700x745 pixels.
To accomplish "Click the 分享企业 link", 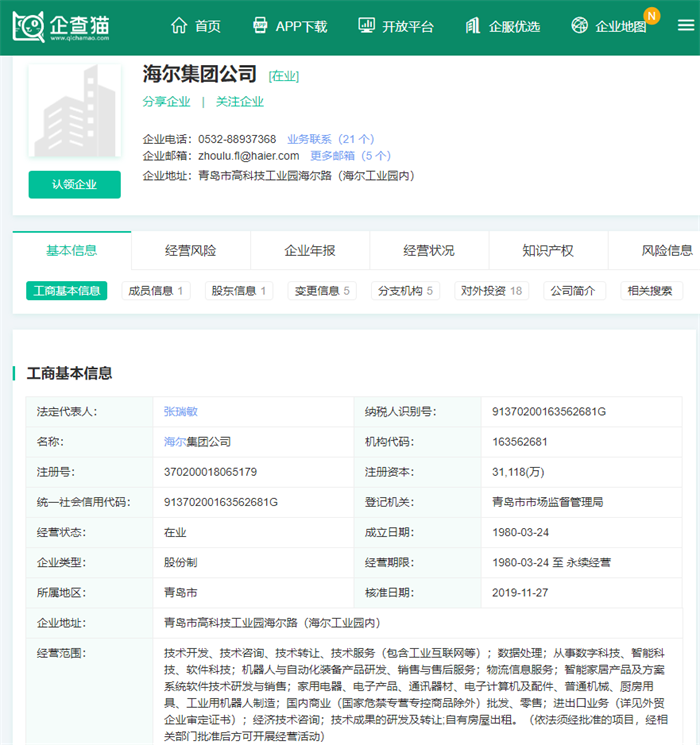I will click(166, 102).
